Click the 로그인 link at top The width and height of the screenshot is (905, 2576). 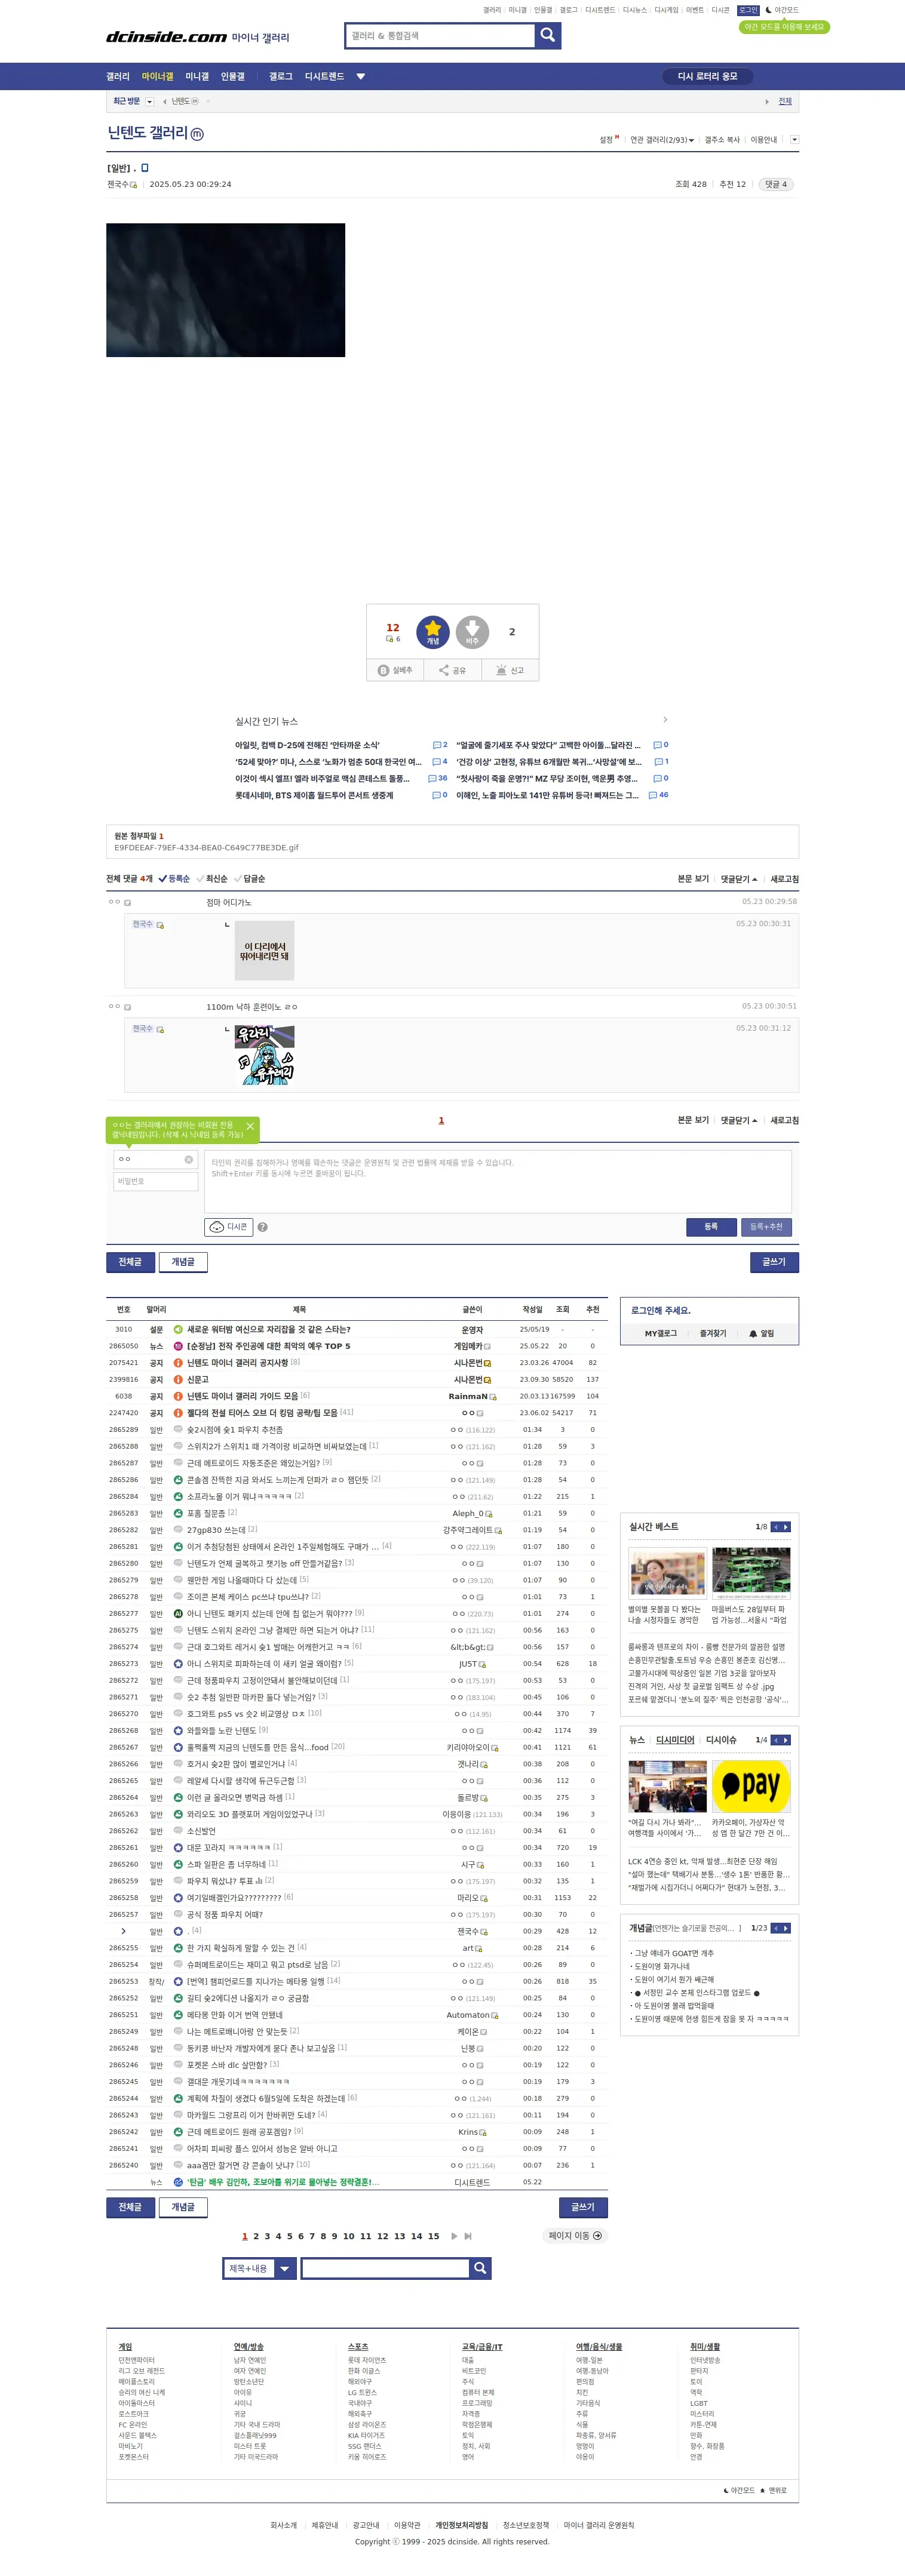tap(748, 10)
